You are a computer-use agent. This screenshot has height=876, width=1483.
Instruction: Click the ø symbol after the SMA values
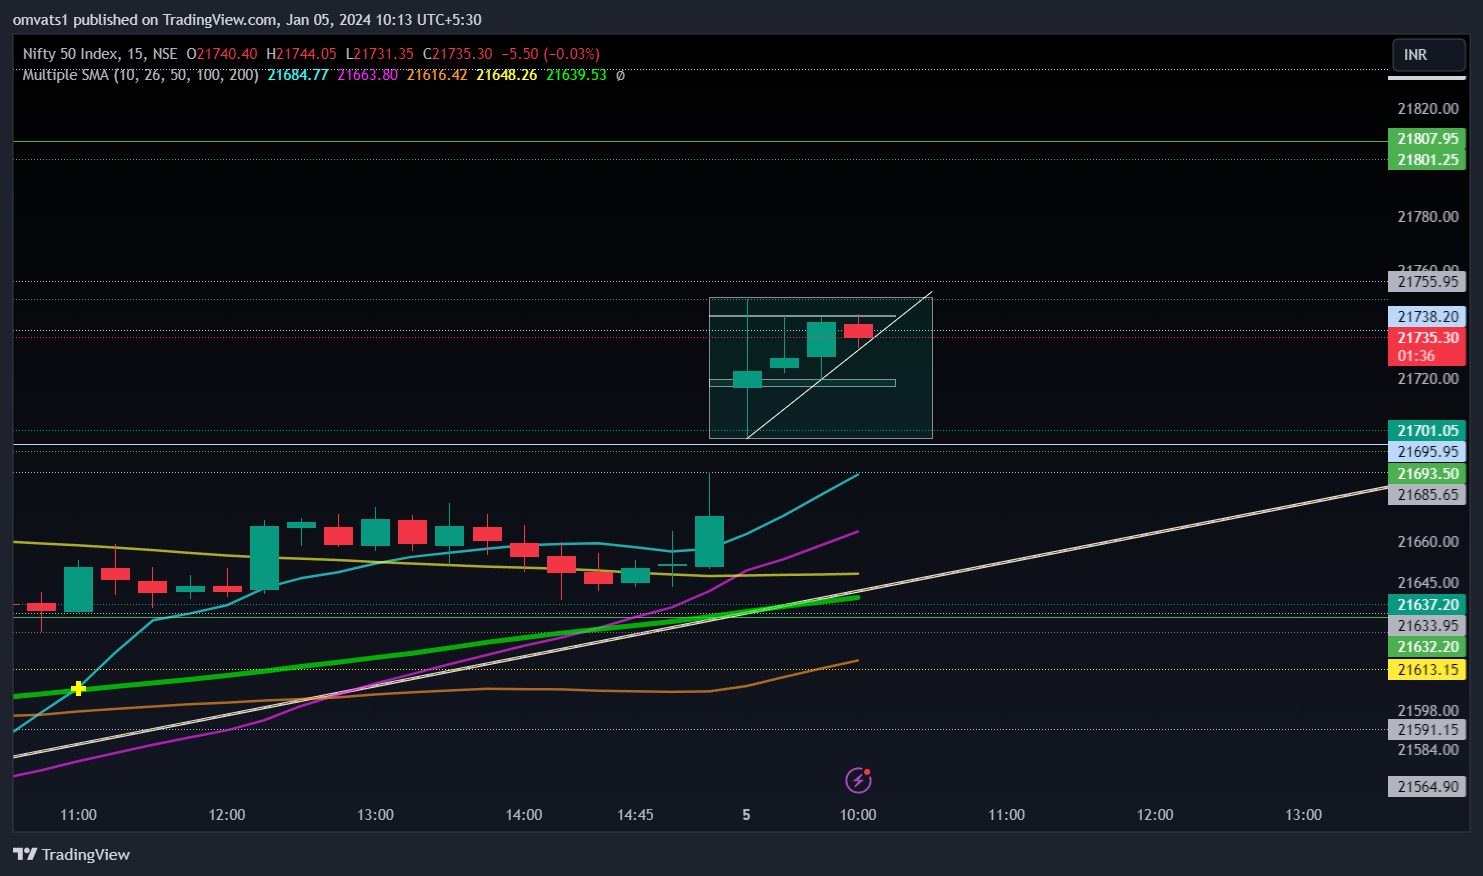[x=620, y=75]
